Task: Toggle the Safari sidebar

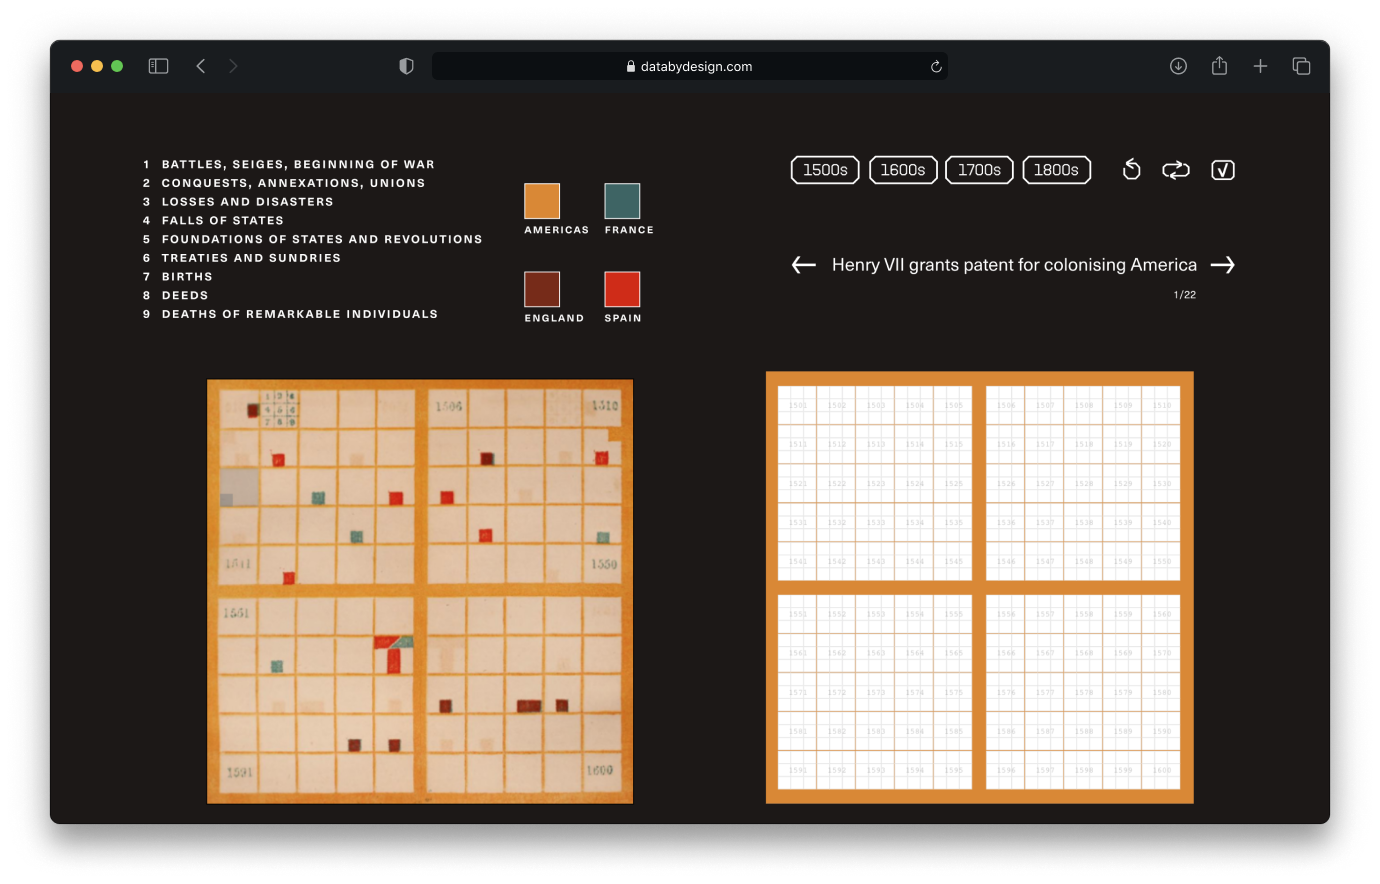Action: click(158, 66)
